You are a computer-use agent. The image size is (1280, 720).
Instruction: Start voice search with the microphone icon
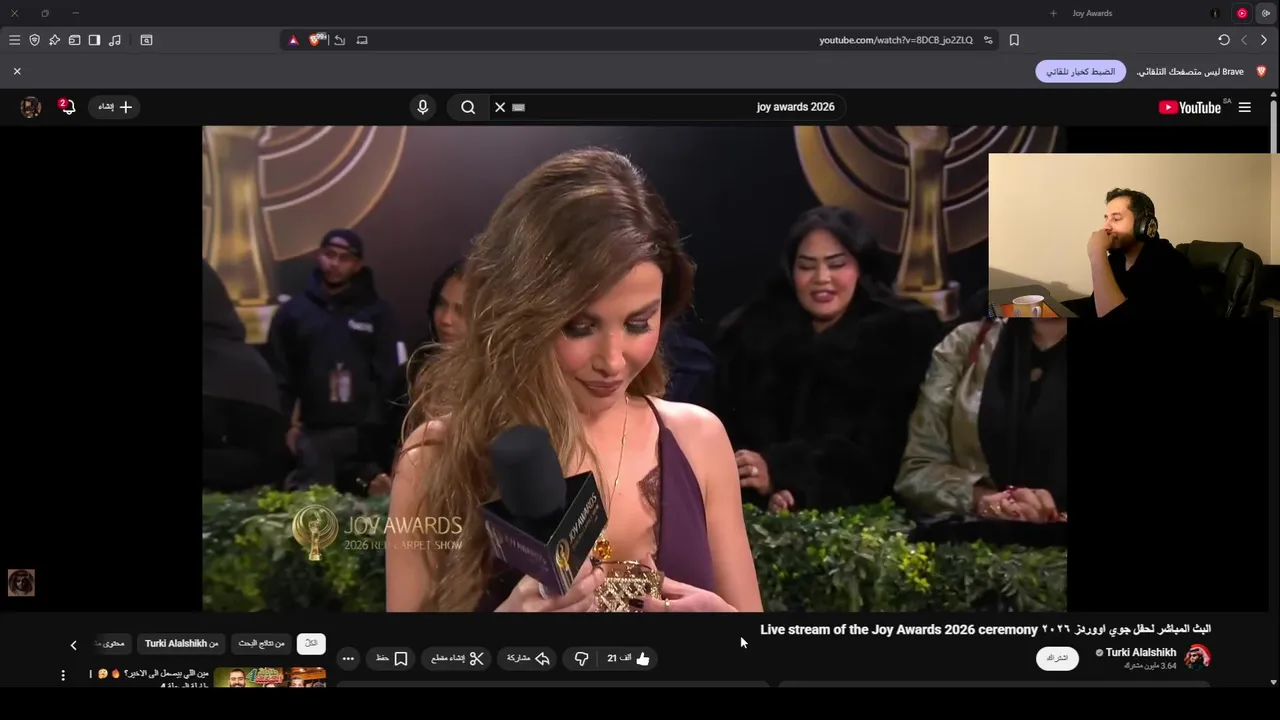coord(423,107)
